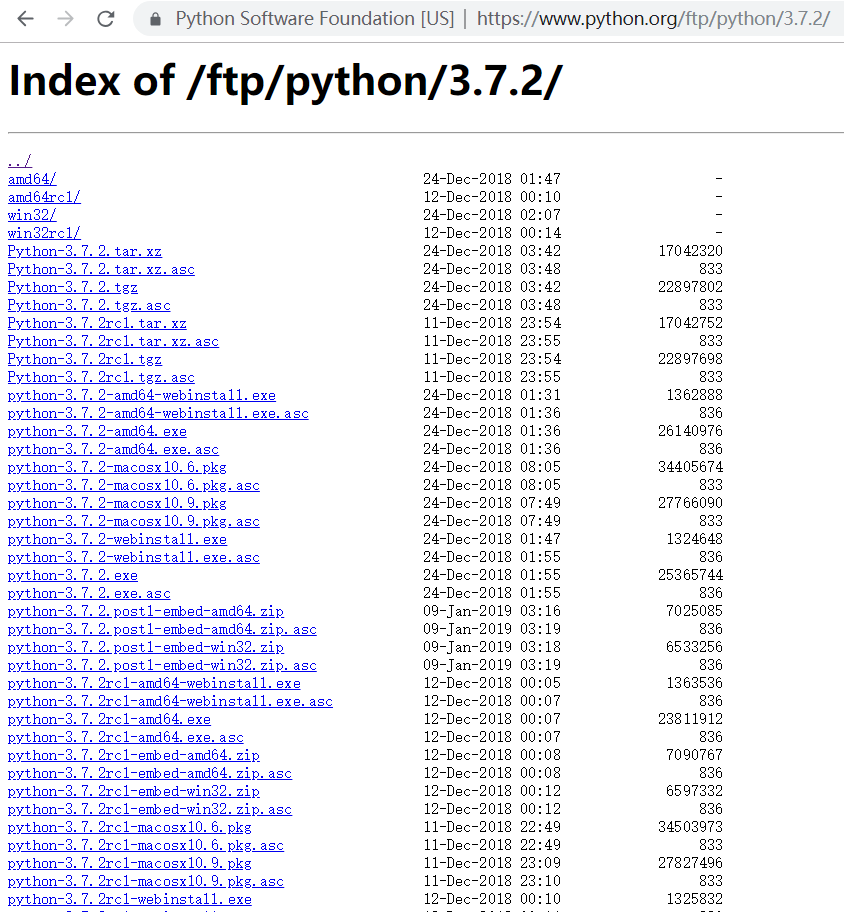Open python-3.7.2.post1-embed-amd64.zip.asc link
Image resolution: width=844 pixels, height=912 pixels.
(162, 629)
